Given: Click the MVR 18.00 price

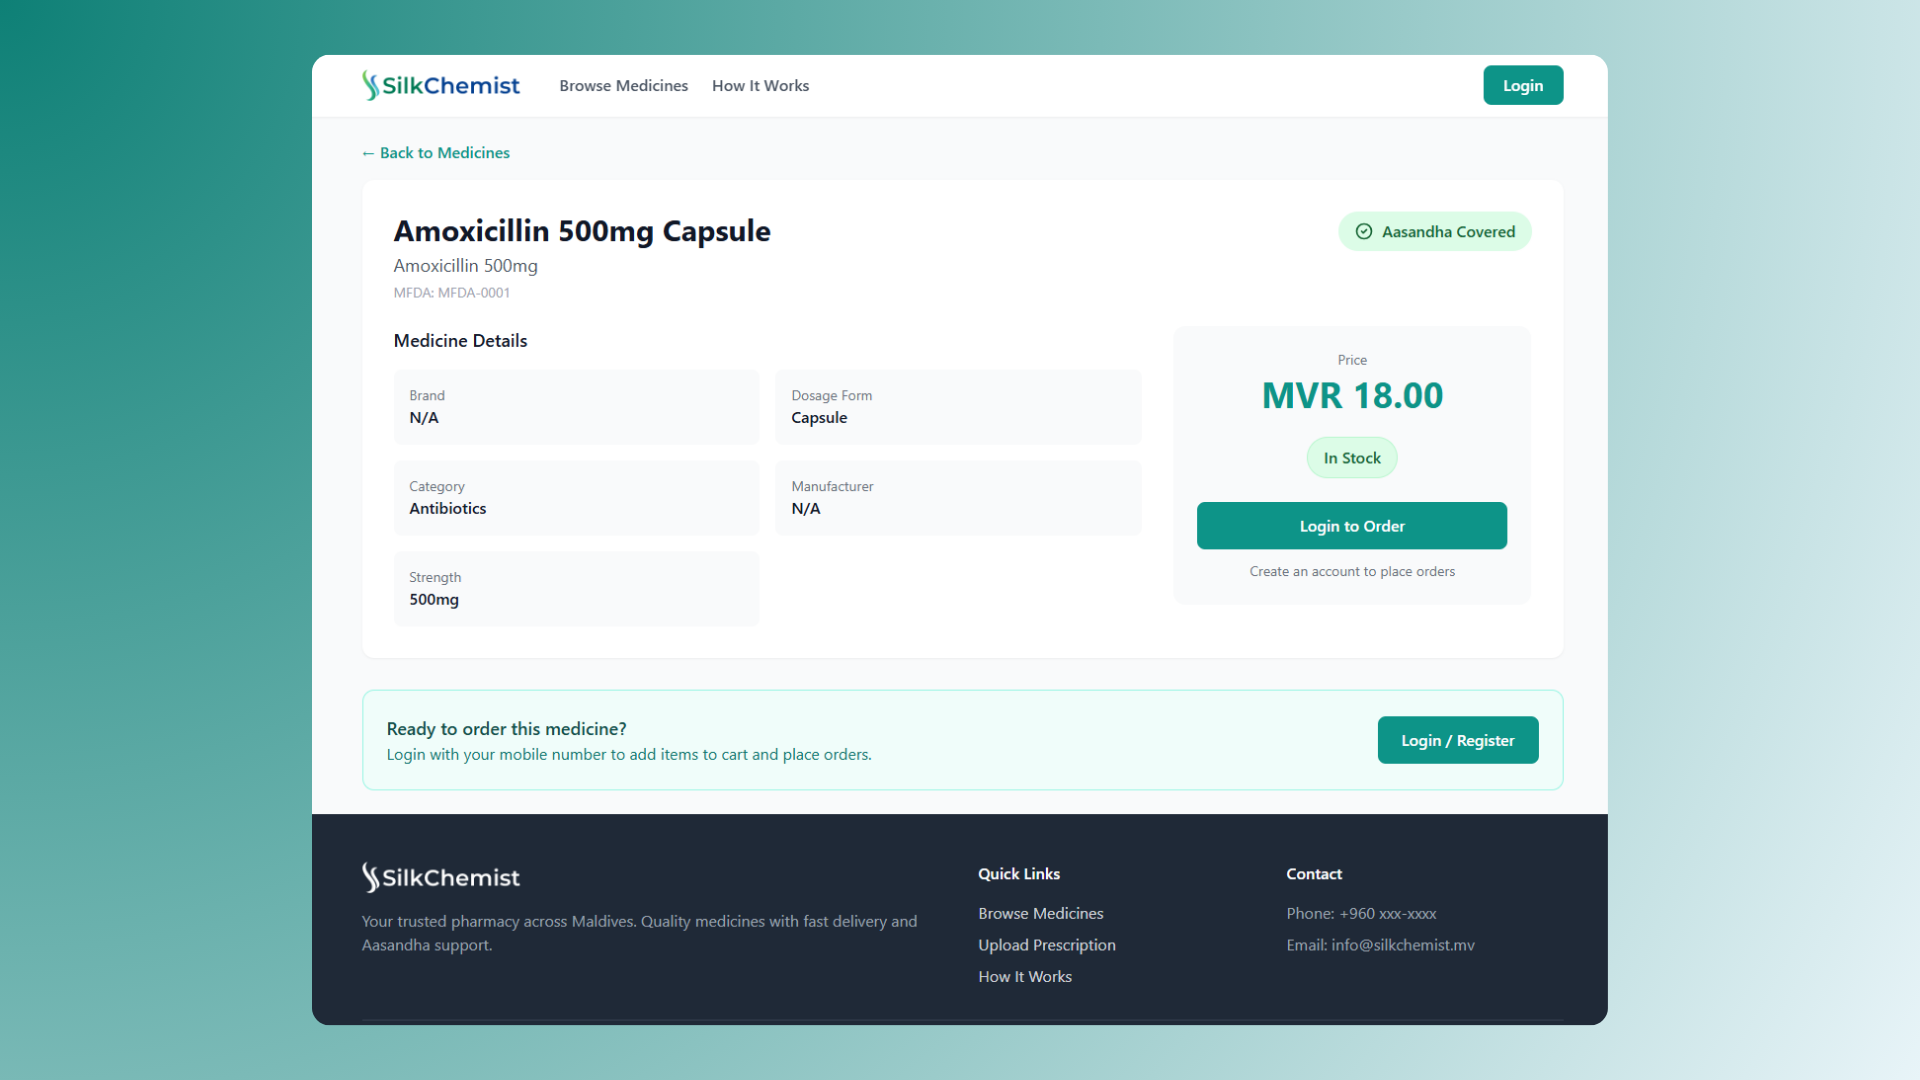Looking at the screenshot, I should [x=1351, y=396].
